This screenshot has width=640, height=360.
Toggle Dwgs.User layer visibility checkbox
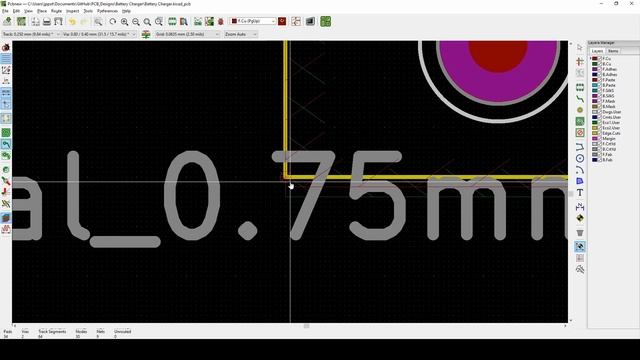(x=600, y=112)
